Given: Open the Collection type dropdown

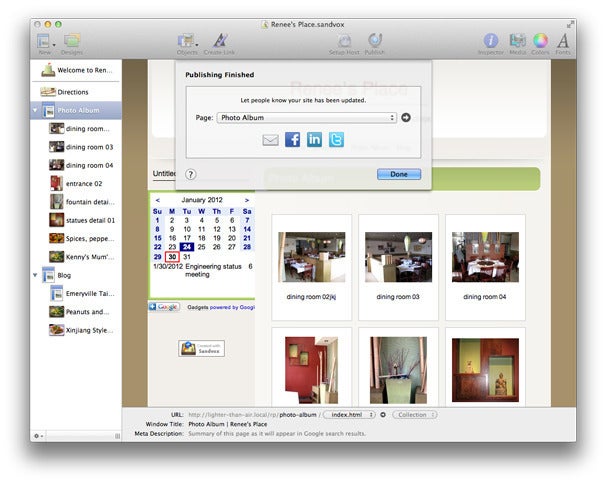Looking at the screenshot, I should pos(415,415).
